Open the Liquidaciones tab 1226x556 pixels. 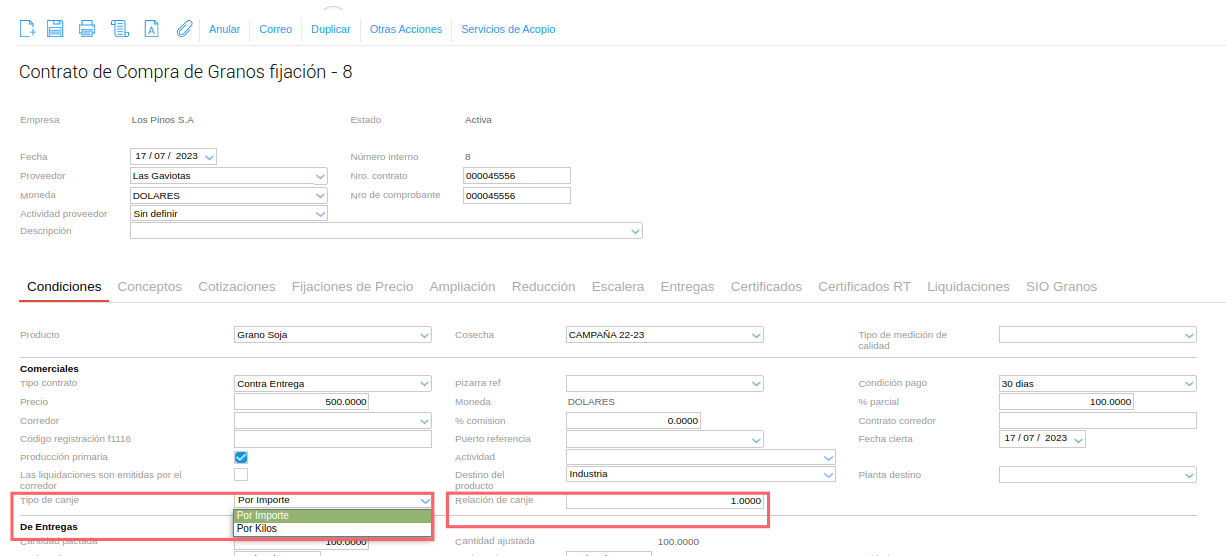[x=968, y=287]
